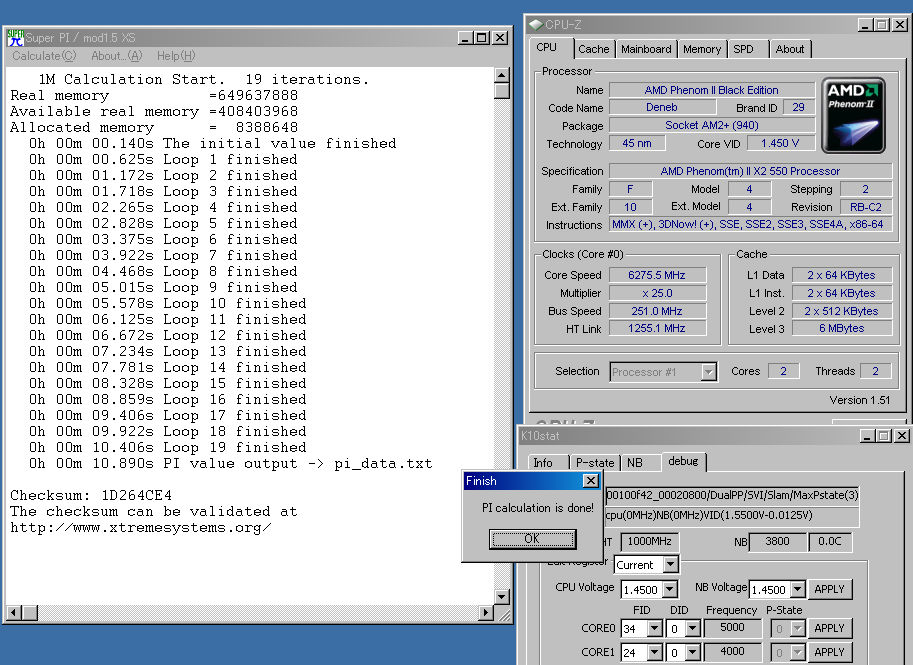Image resolution: width=913 pixels, height=665 pixels.
Task: Click the Bus Speed value 251.0 MHz
Action: (x=657, y=311)
